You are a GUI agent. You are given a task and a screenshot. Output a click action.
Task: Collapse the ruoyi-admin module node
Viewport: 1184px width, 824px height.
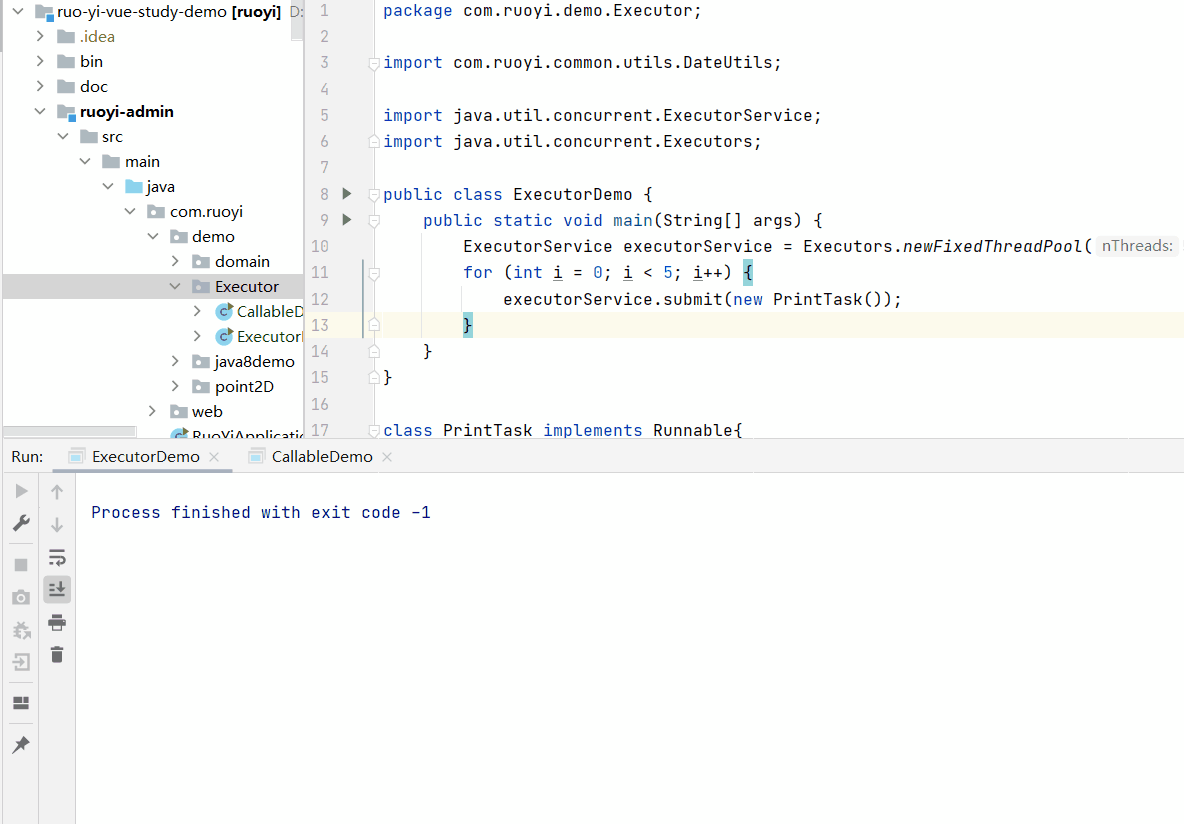pos(39,112)
